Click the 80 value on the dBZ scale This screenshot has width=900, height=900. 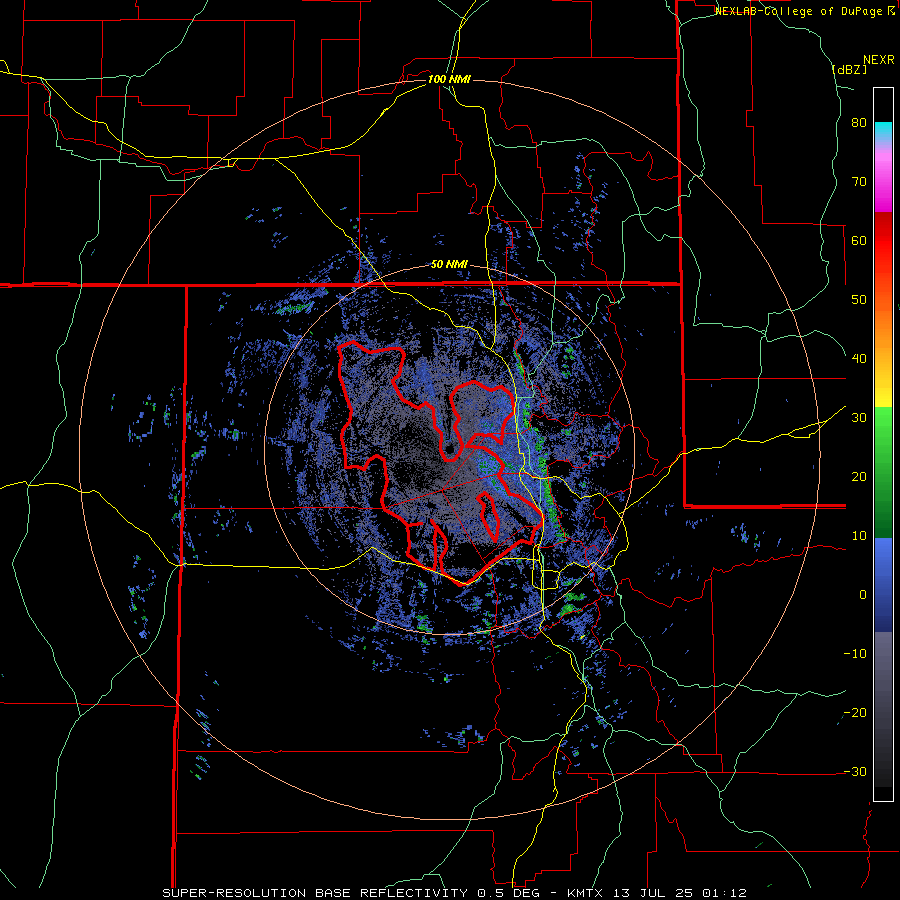pyautogui.click(x=859, y=123)
